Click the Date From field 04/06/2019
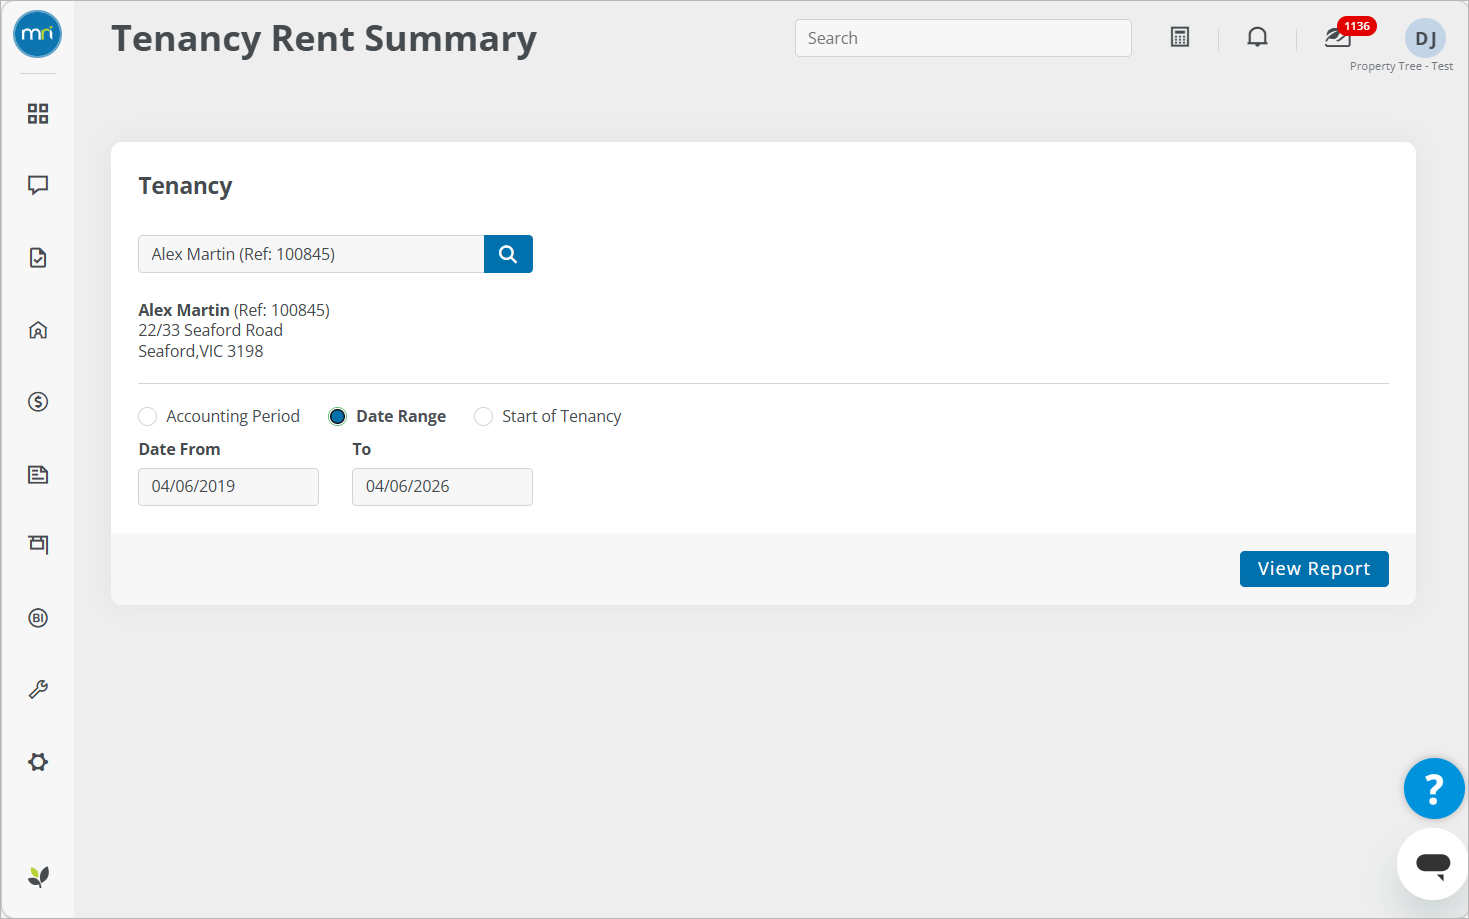The height and width of the screenshot is (919, 1469). (228, 487)
